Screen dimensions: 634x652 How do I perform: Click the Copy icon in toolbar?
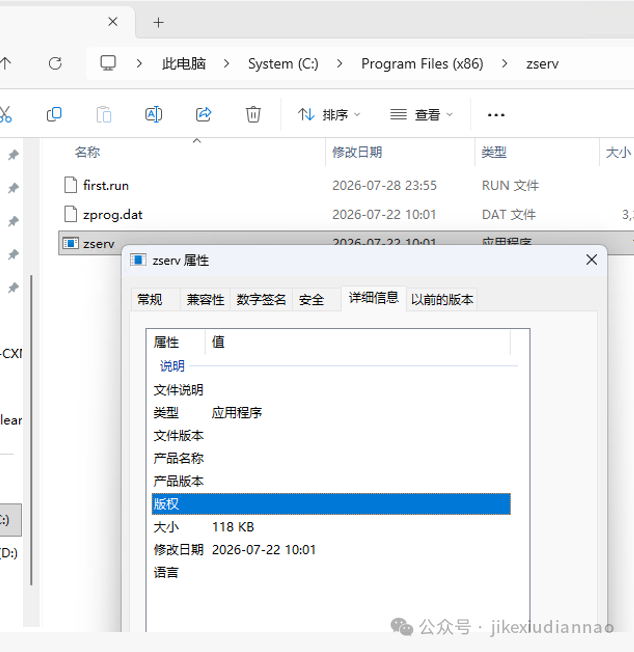tap(54, 114)
